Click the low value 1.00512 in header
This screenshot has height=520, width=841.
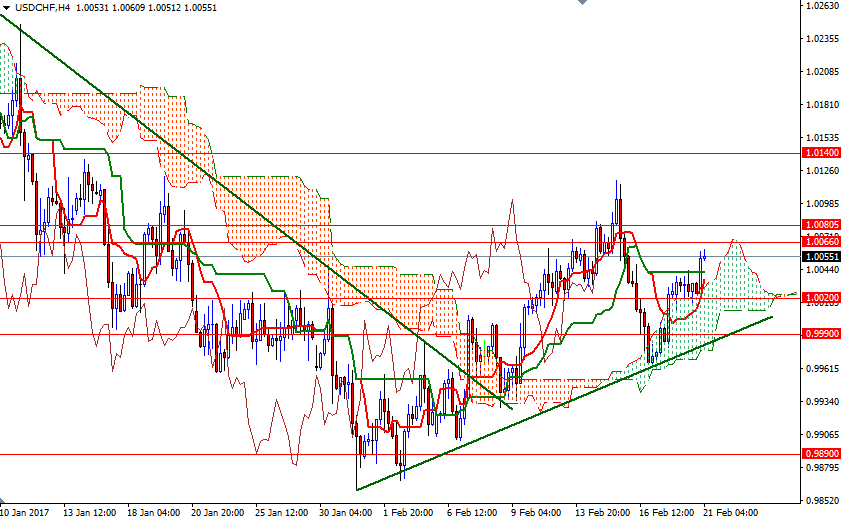pos(164,8)
